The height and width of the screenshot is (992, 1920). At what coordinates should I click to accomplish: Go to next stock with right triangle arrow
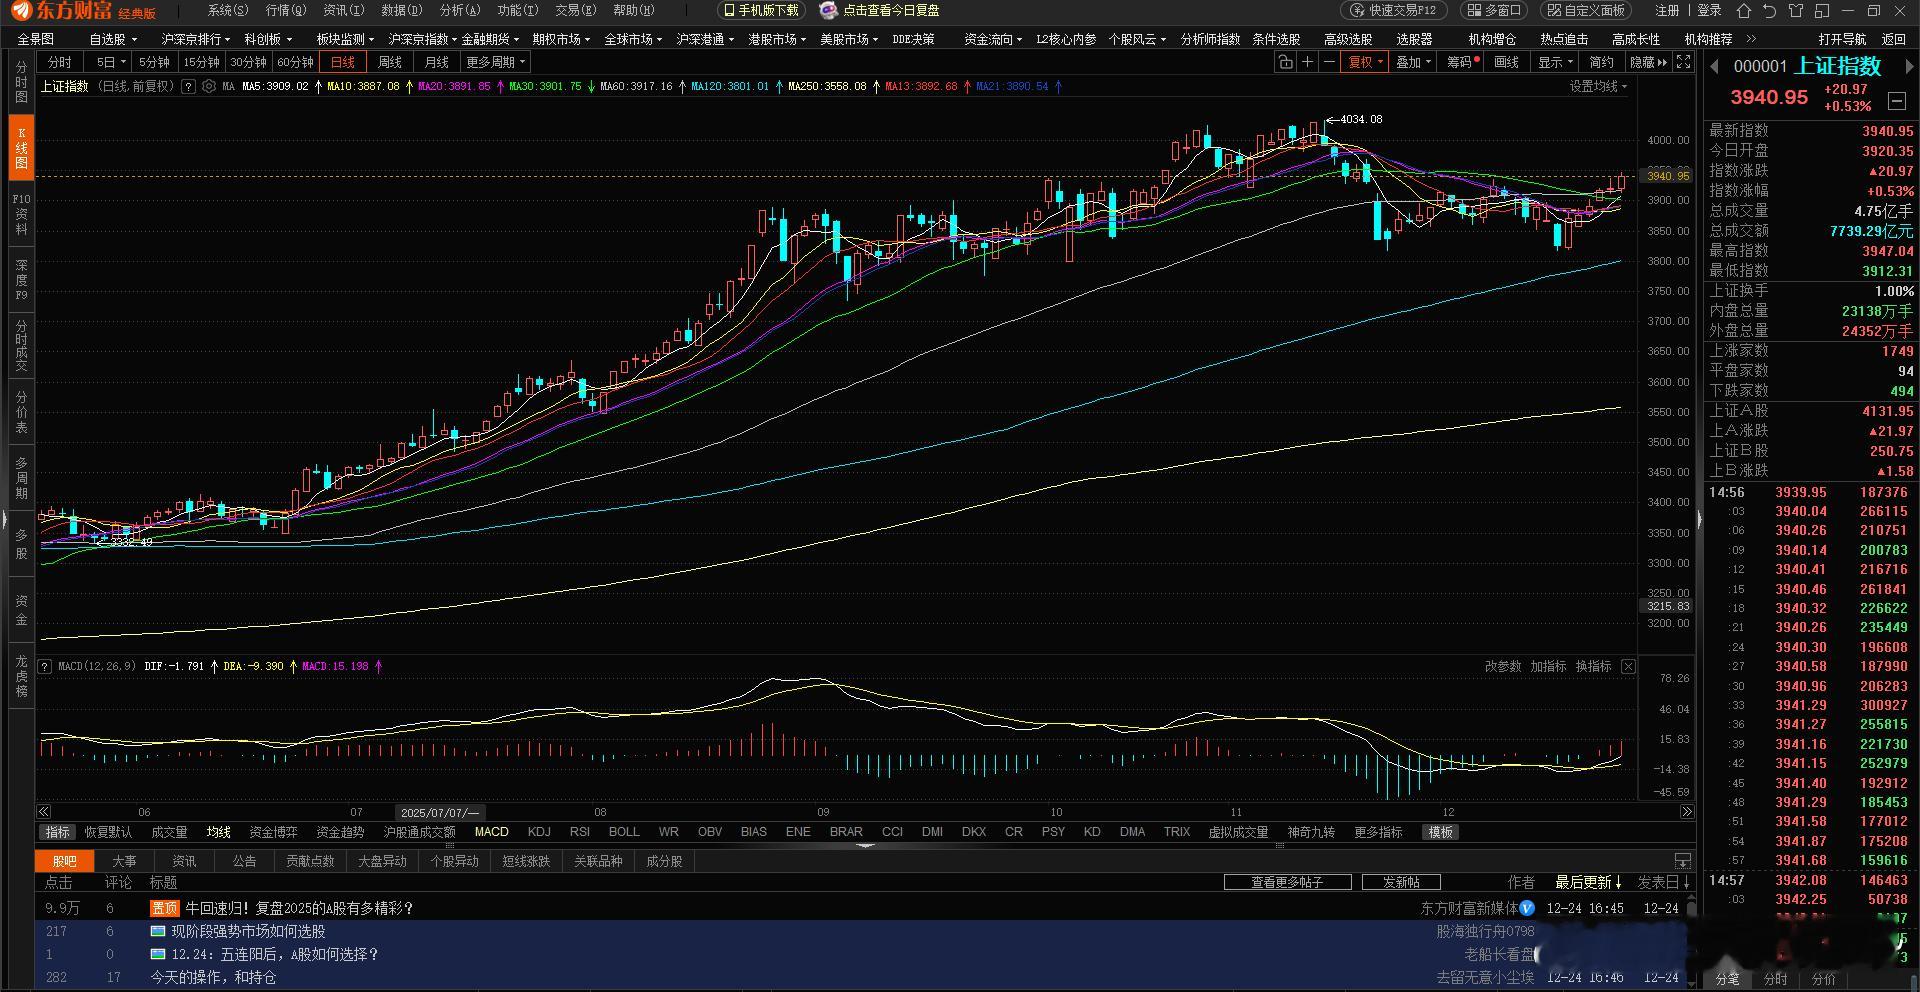(1909, 67)
